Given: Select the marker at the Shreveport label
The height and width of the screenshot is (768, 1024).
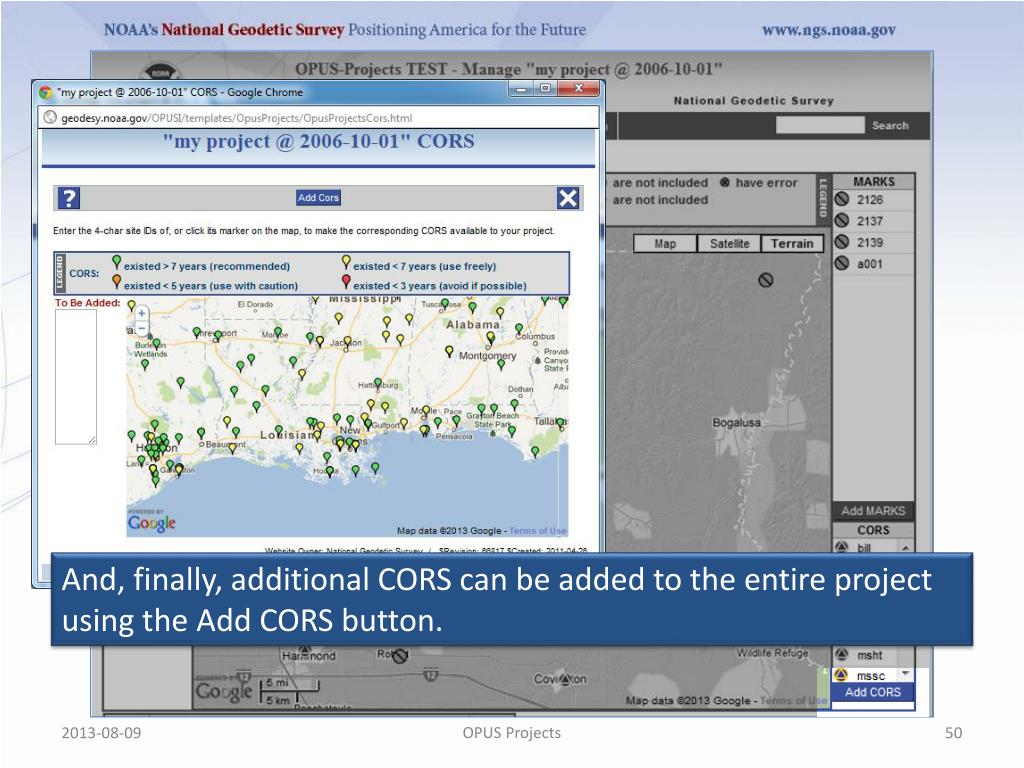Looking at the screenshot, I should [217, 336].
